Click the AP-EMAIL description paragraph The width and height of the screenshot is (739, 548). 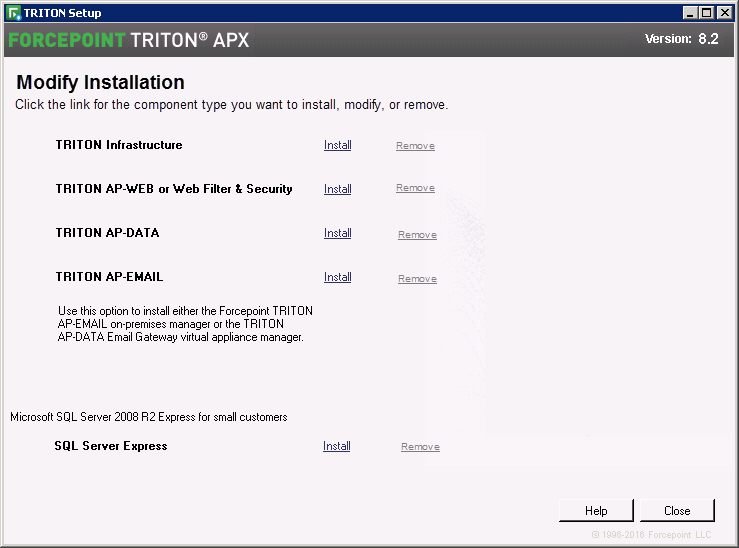coord(185,324)
